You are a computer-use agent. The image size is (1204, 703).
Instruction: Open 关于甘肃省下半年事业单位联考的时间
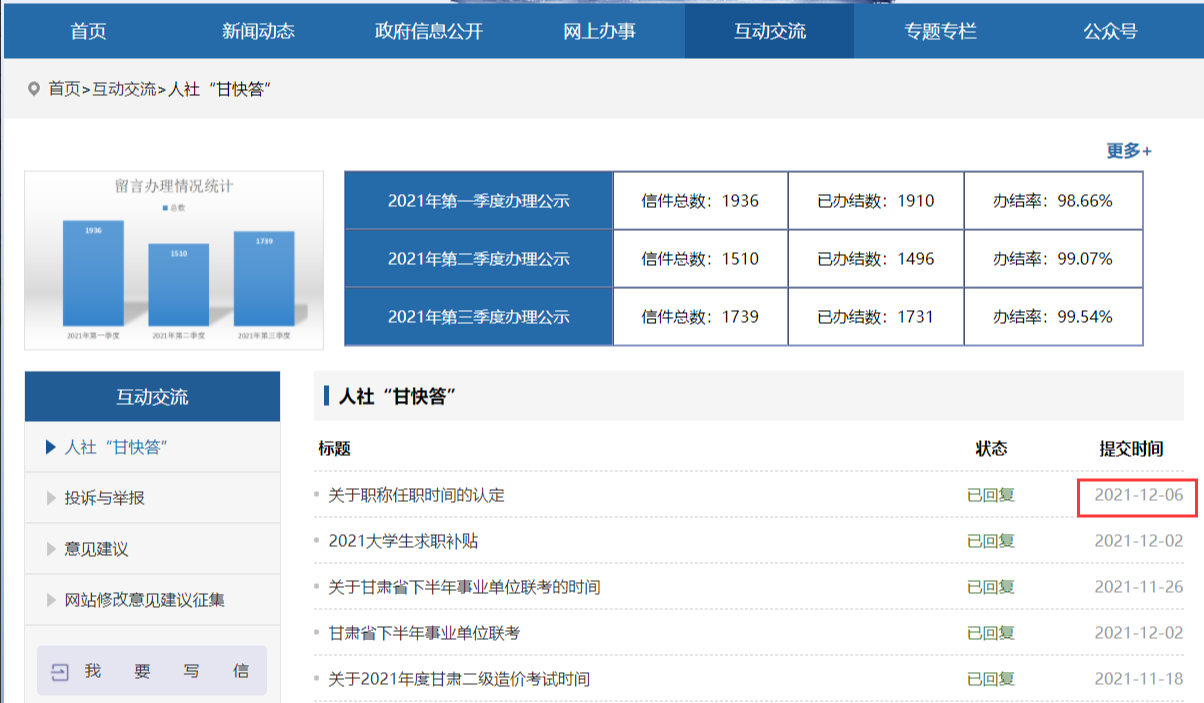point(464,587)
